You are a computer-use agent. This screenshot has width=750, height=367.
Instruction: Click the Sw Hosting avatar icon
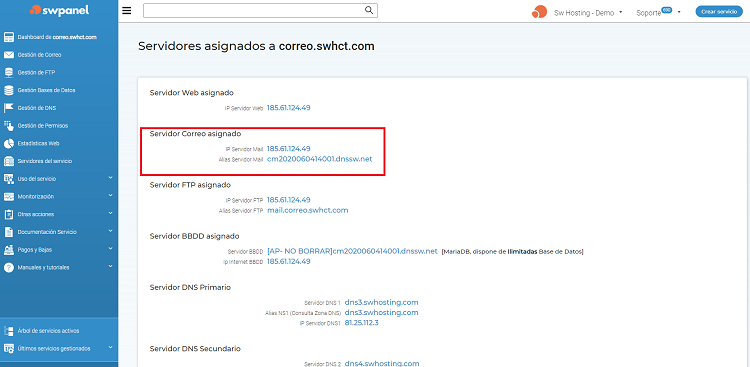point(539,12)
